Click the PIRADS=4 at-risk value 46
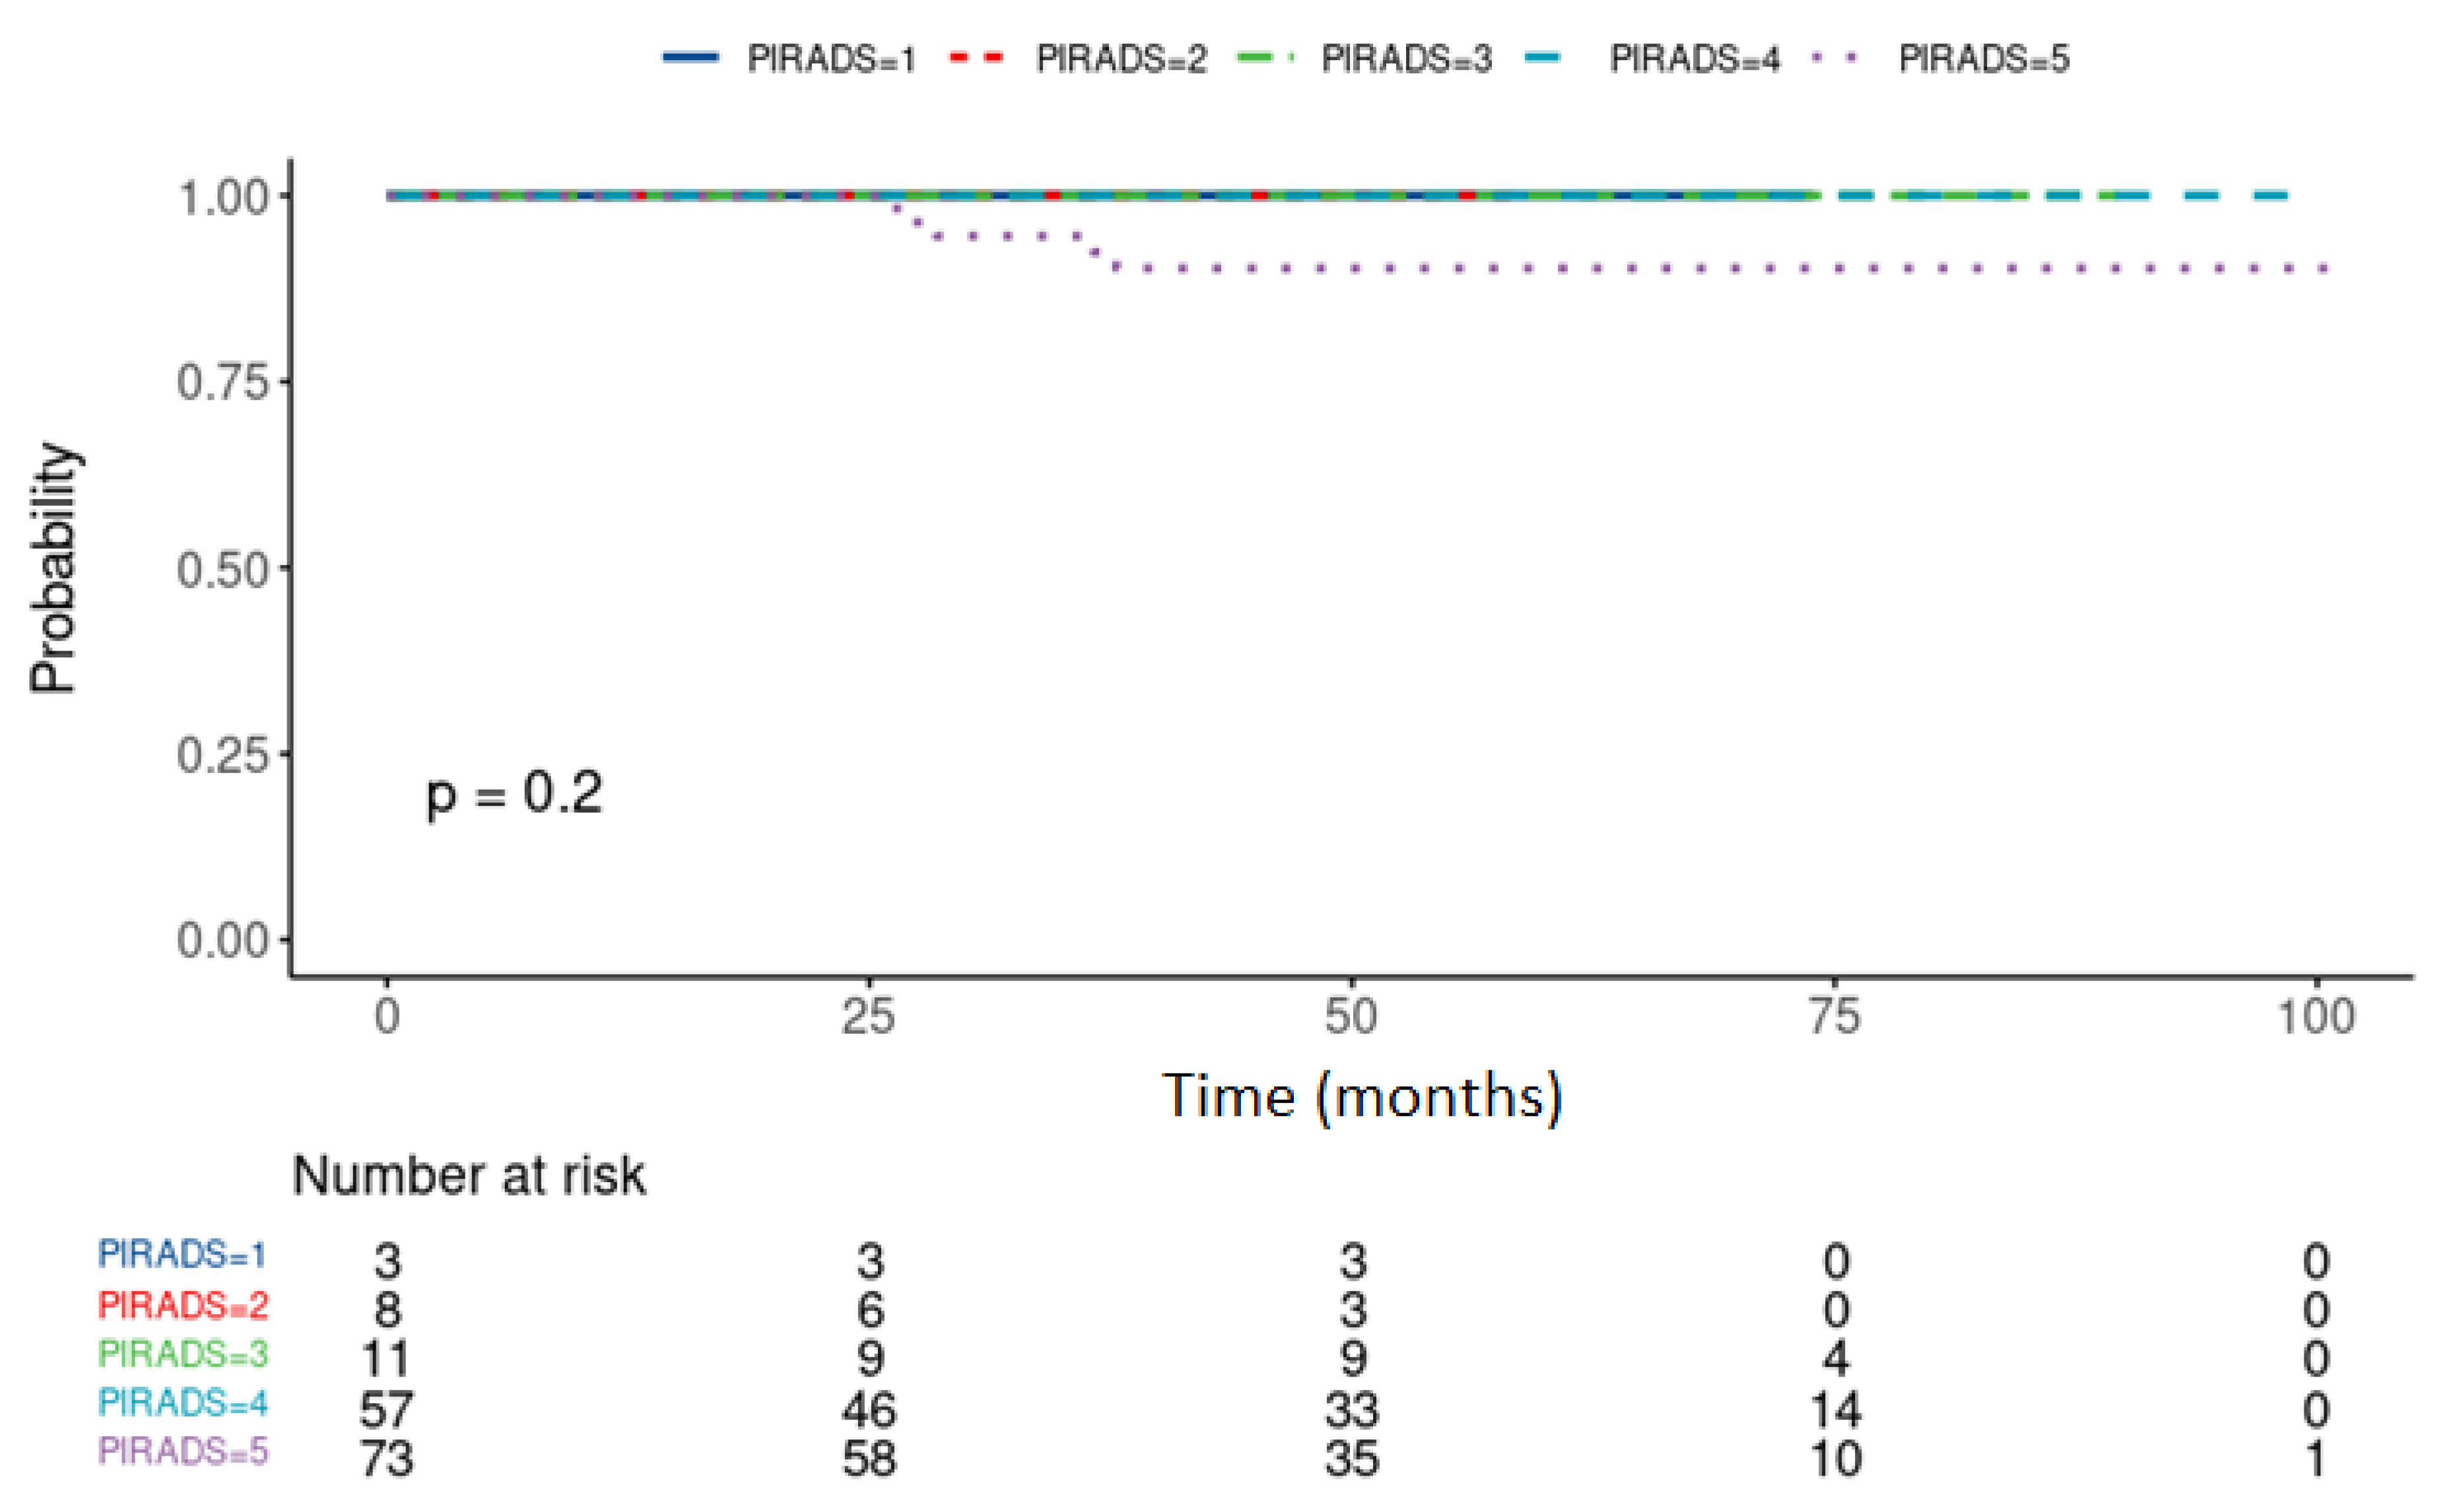Viewport: 2449px width, 1512px height. 868,1409
